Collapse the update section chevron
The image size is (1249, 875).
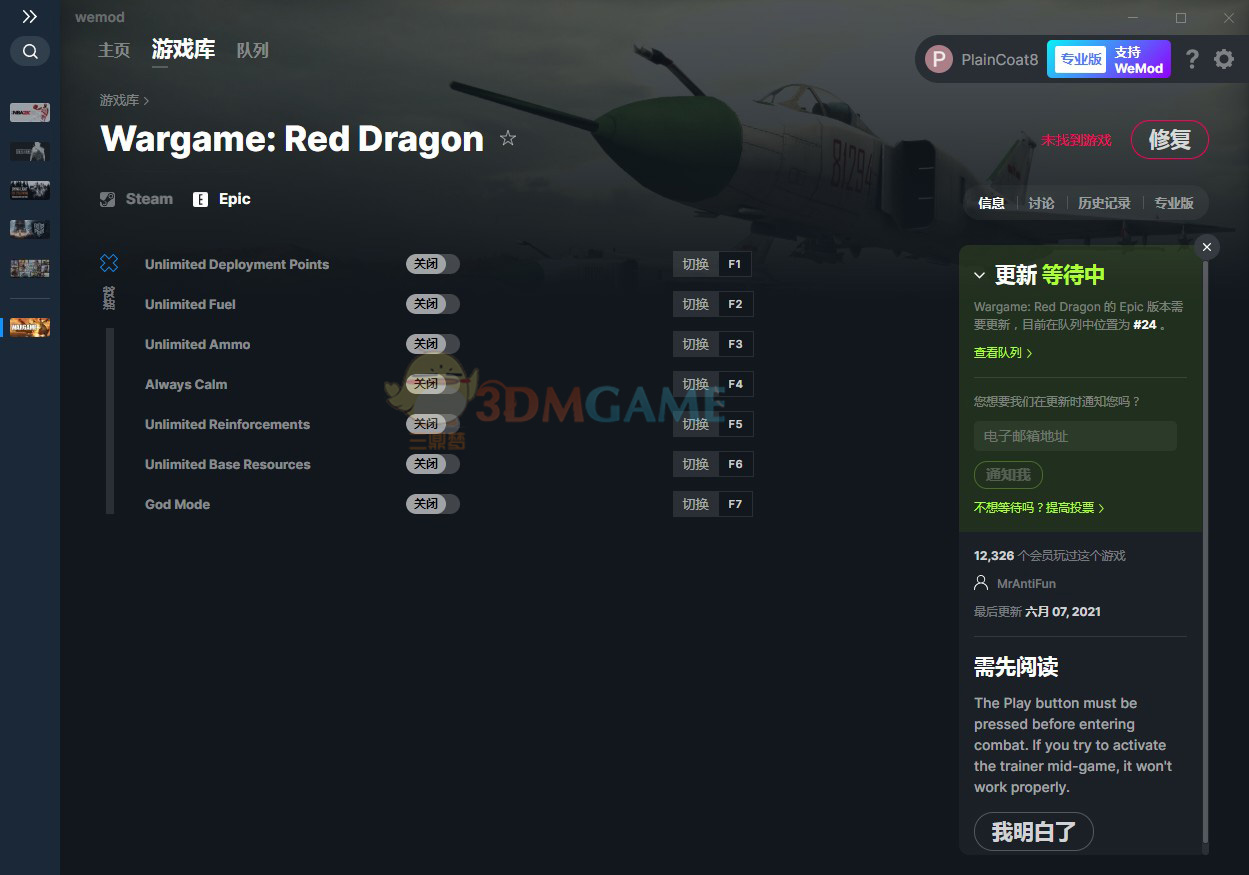980,275
